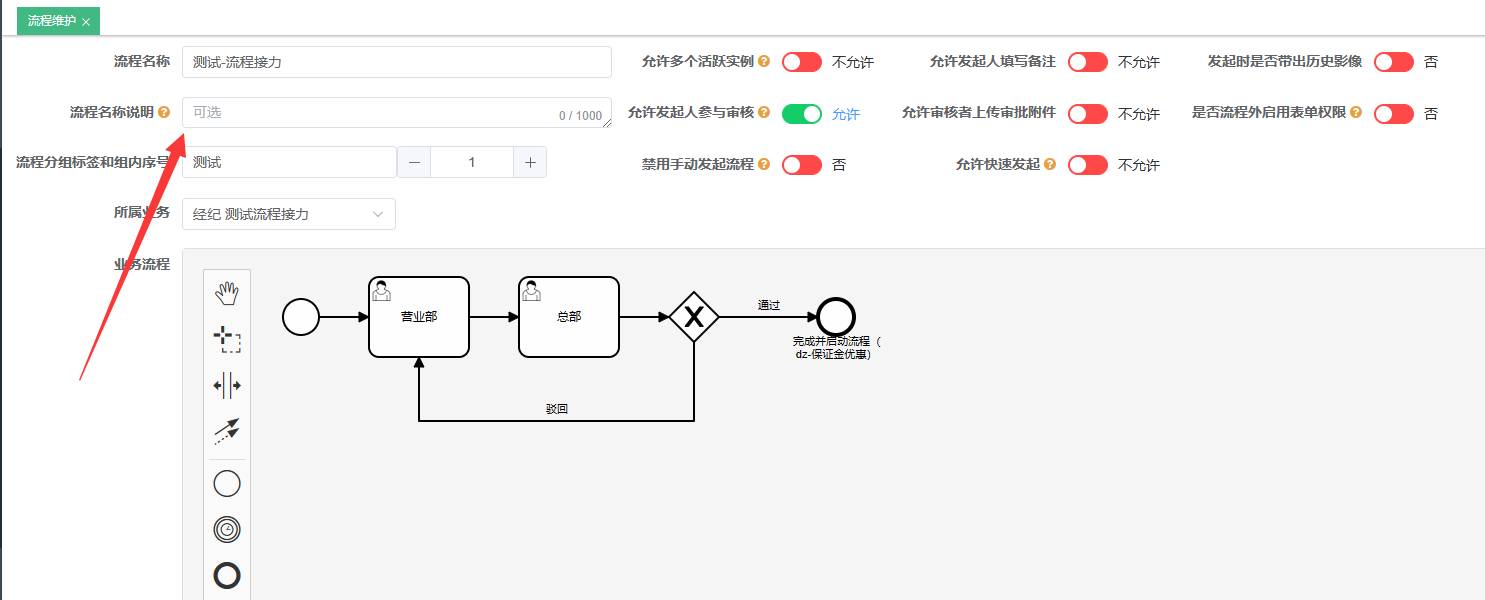Image resolution: width=1485 pixels, height=600 pixels.
Task: Toggle 允许发起人参与审核 switch off
Action: pyautogui.click(x=802, y=114)
